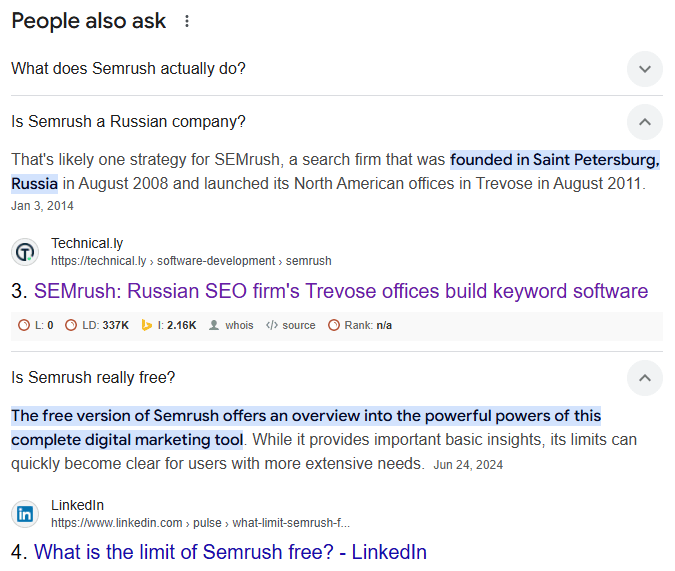Click the Technical.ly site favicon

click(x=25, y=251)
